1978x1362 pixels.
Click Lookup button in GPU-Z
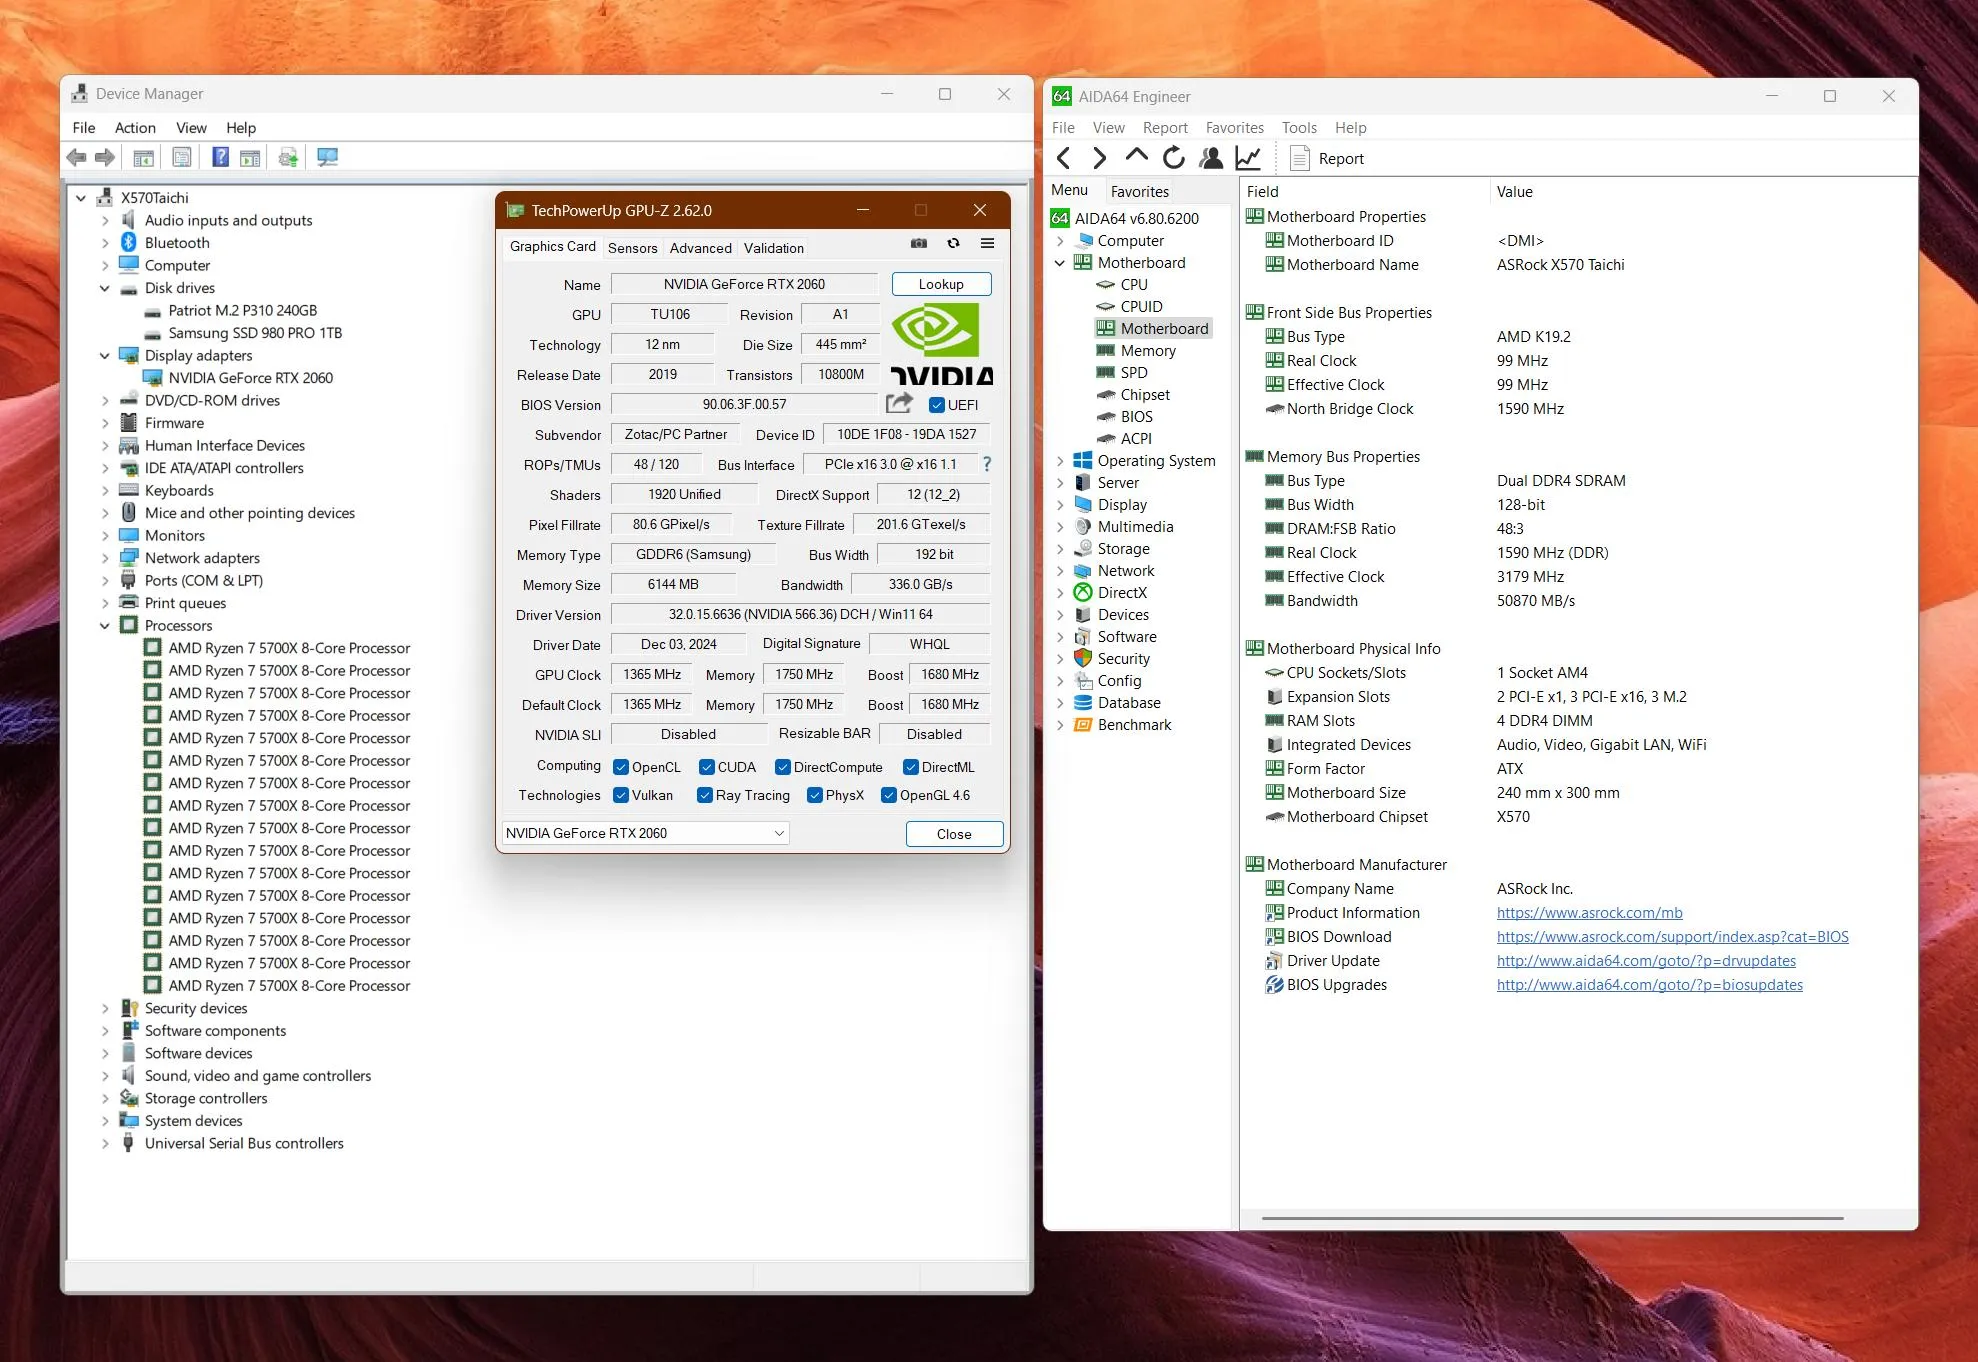click(x=941, y=284)
